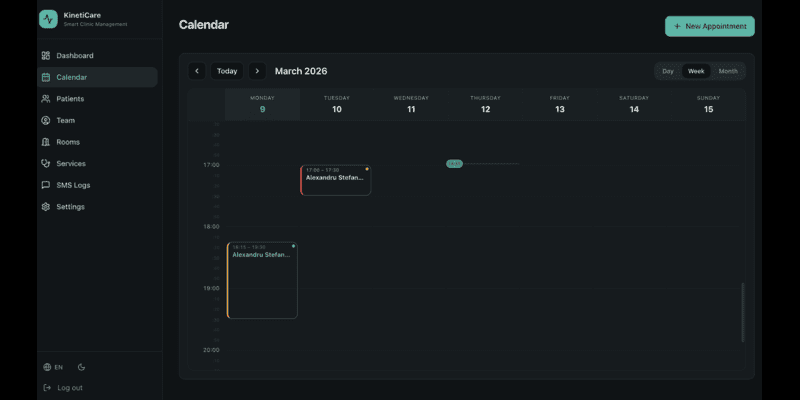Switch calendar to Month view
Image resolution: width=800 pixels, height=400 pixels.
click(x=728, y=71)
